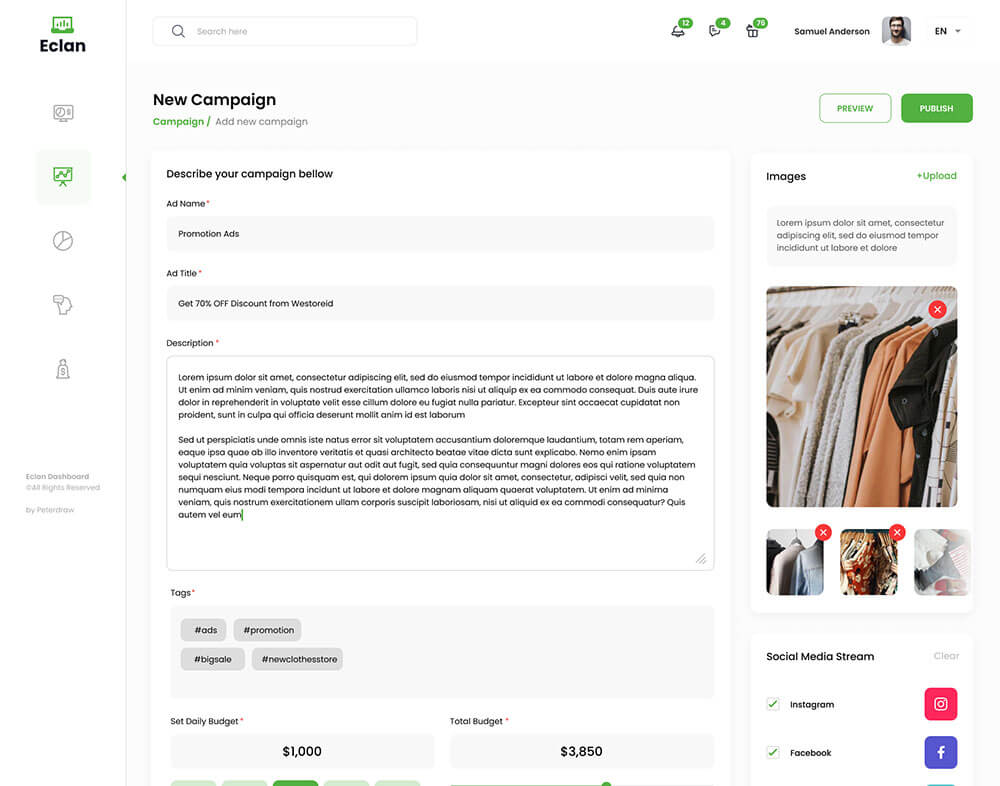Select the pie chart analytics icon
1000x786 pixels.
point(62,241)
